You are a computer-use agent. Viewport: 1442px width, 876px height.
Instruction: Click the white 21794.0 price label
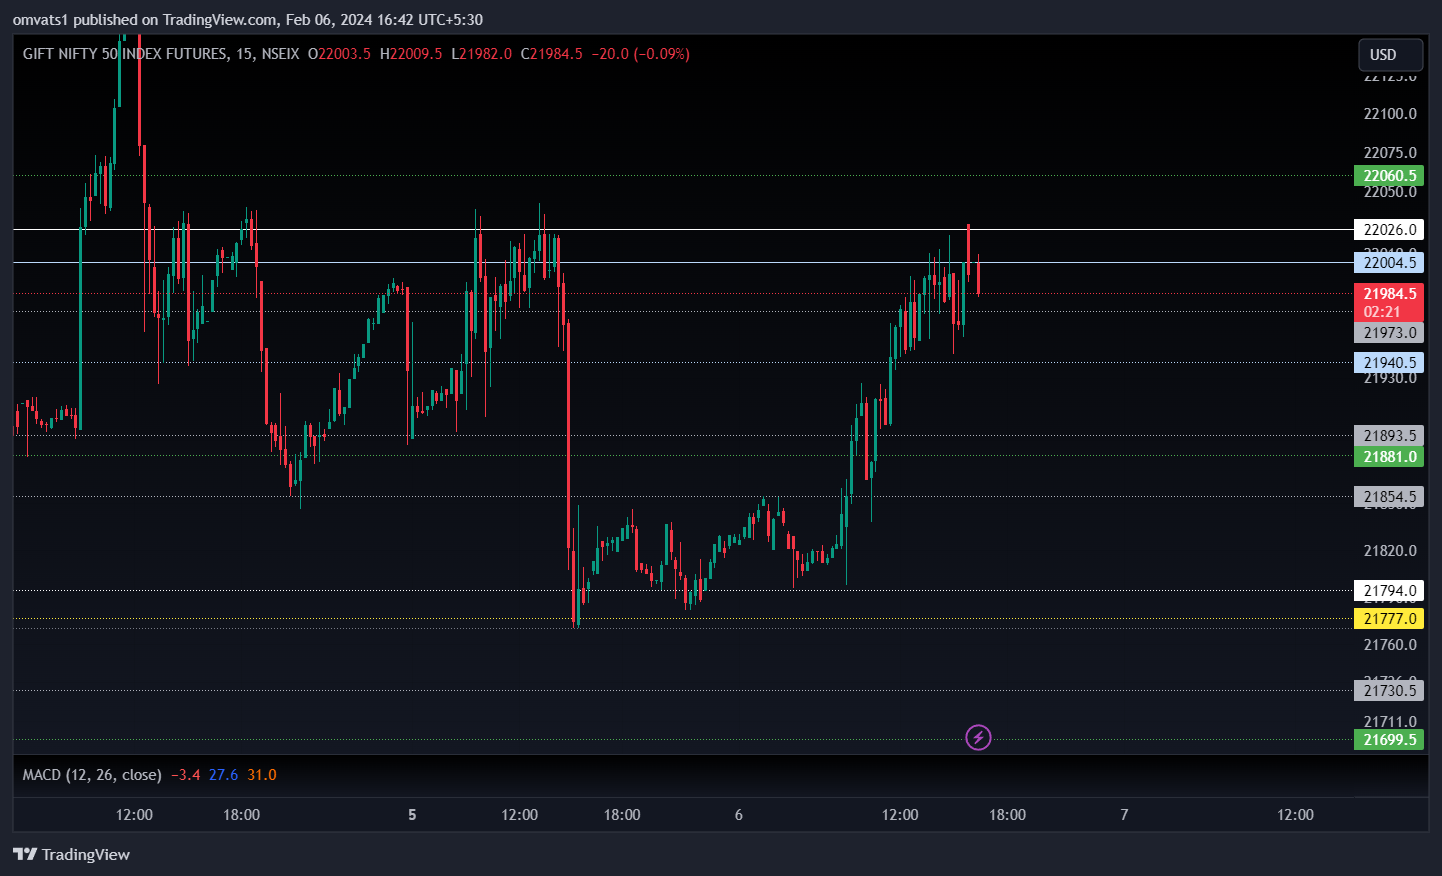[x=1388, y=591]
